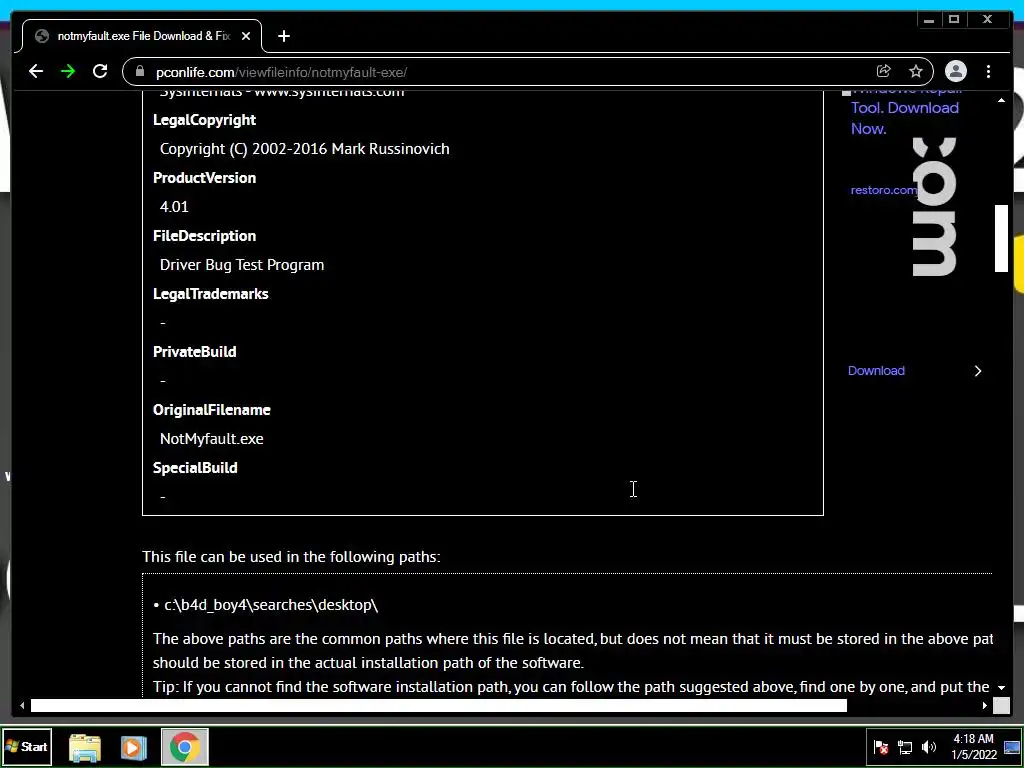This screenshot has width=1024, height=768.
Task: Click the chevron next to Download
Action: click(x=978, y=371)
